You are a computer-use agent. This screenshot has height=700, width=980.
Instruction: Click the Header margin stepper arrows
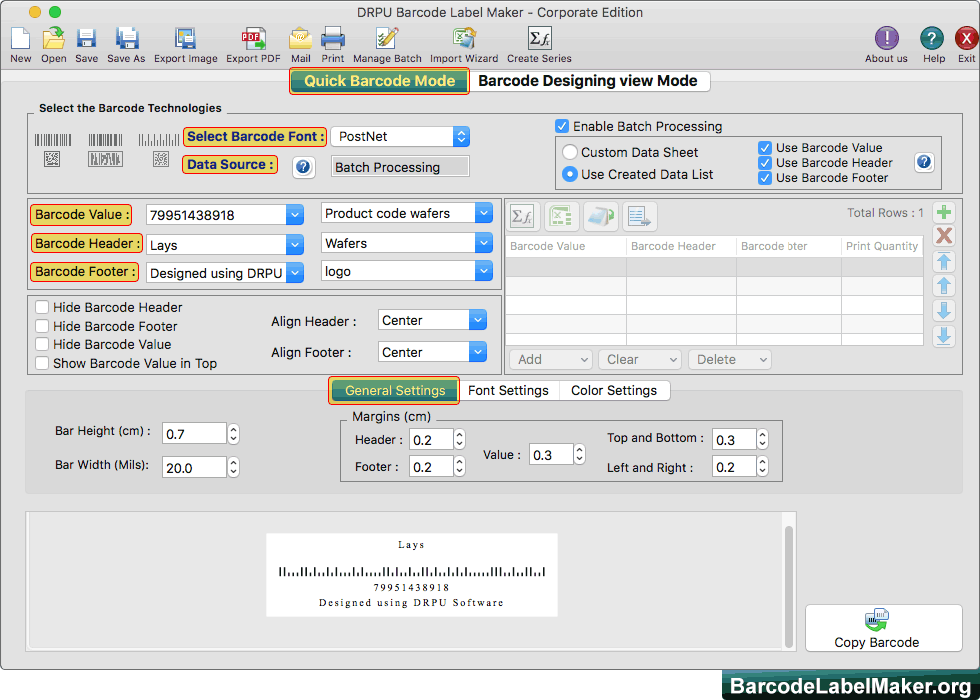(x=459, y=439)
